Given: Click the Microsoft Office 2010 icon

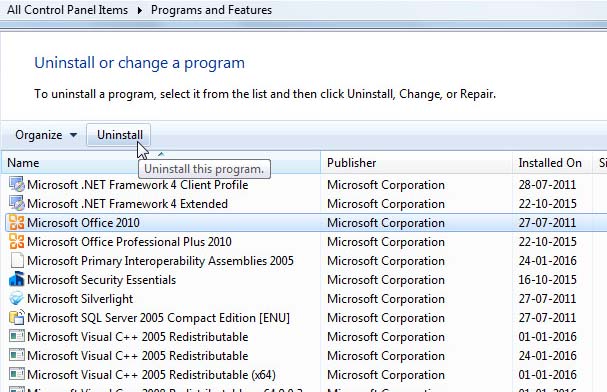Looking at the screenshot, I should pyautogui.click(x=17, y=223).
